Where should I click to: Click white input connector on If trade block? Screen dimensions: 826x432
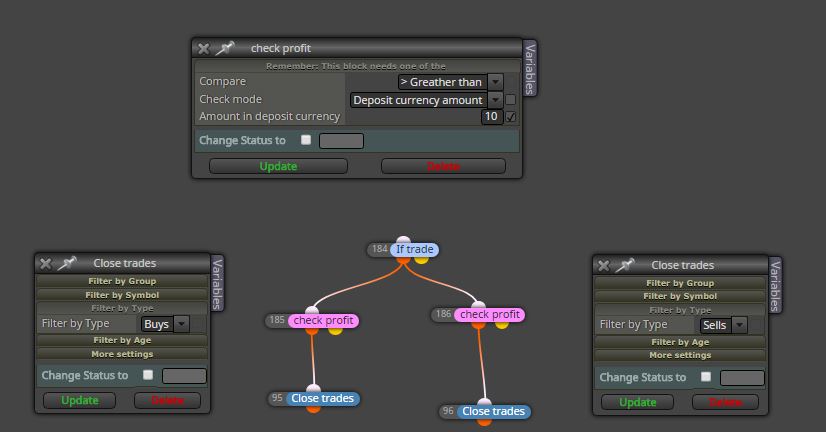[x=404, y=240]
